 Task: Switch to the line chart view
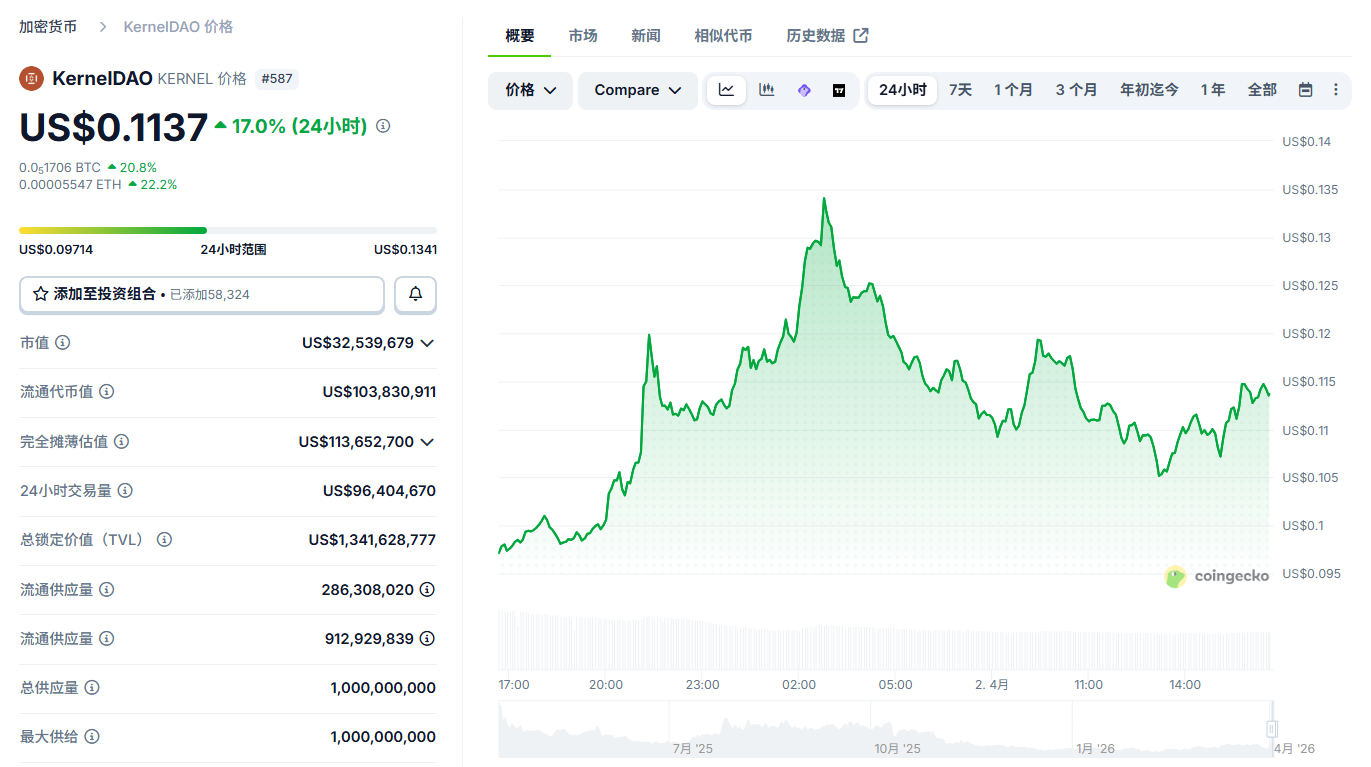726,90
